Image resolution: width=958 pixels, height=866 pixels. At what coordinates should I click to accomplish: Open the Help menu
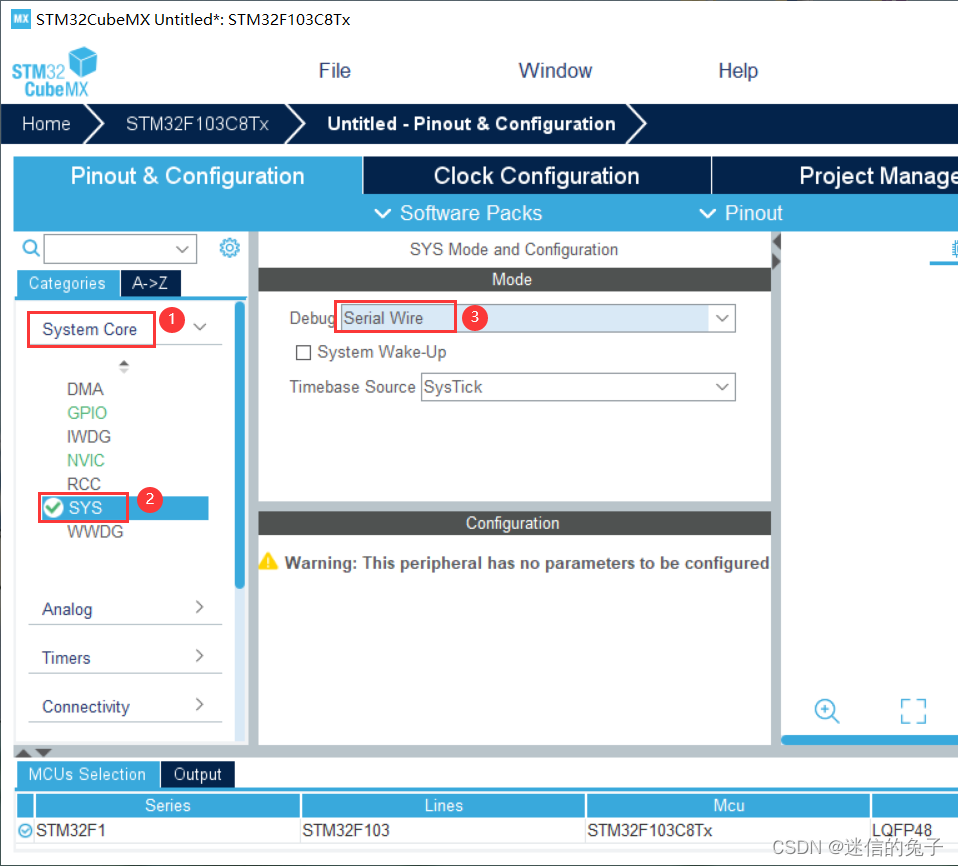coord(738,71)
